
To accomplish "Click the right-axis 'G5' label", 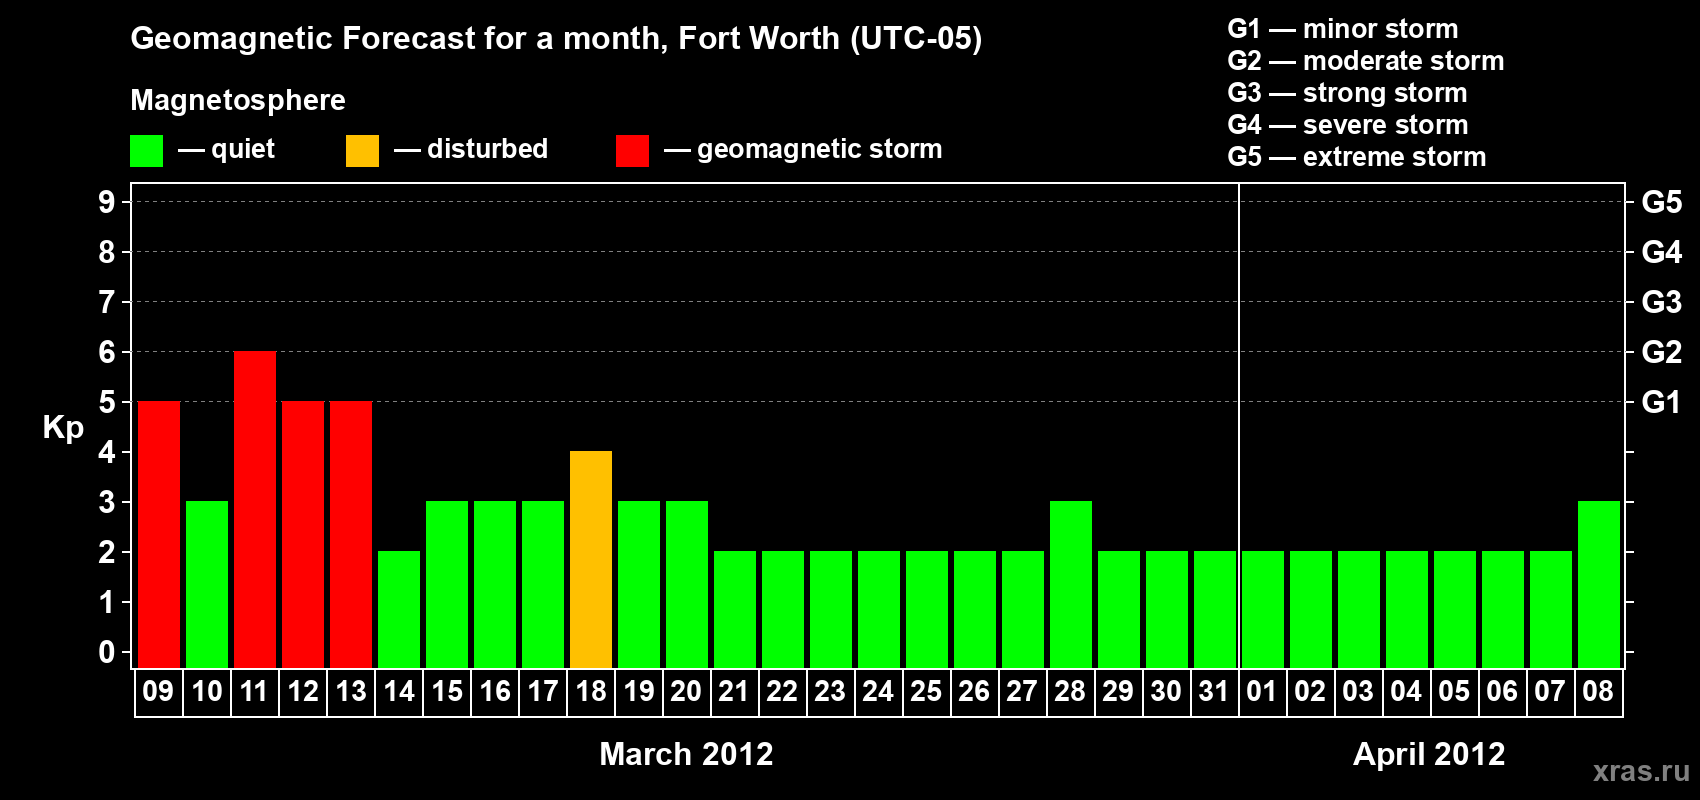I will [1662, 202].
